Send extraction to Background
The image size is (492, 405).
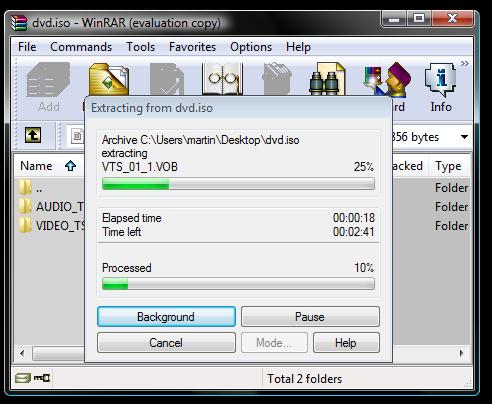click(166, 317)
